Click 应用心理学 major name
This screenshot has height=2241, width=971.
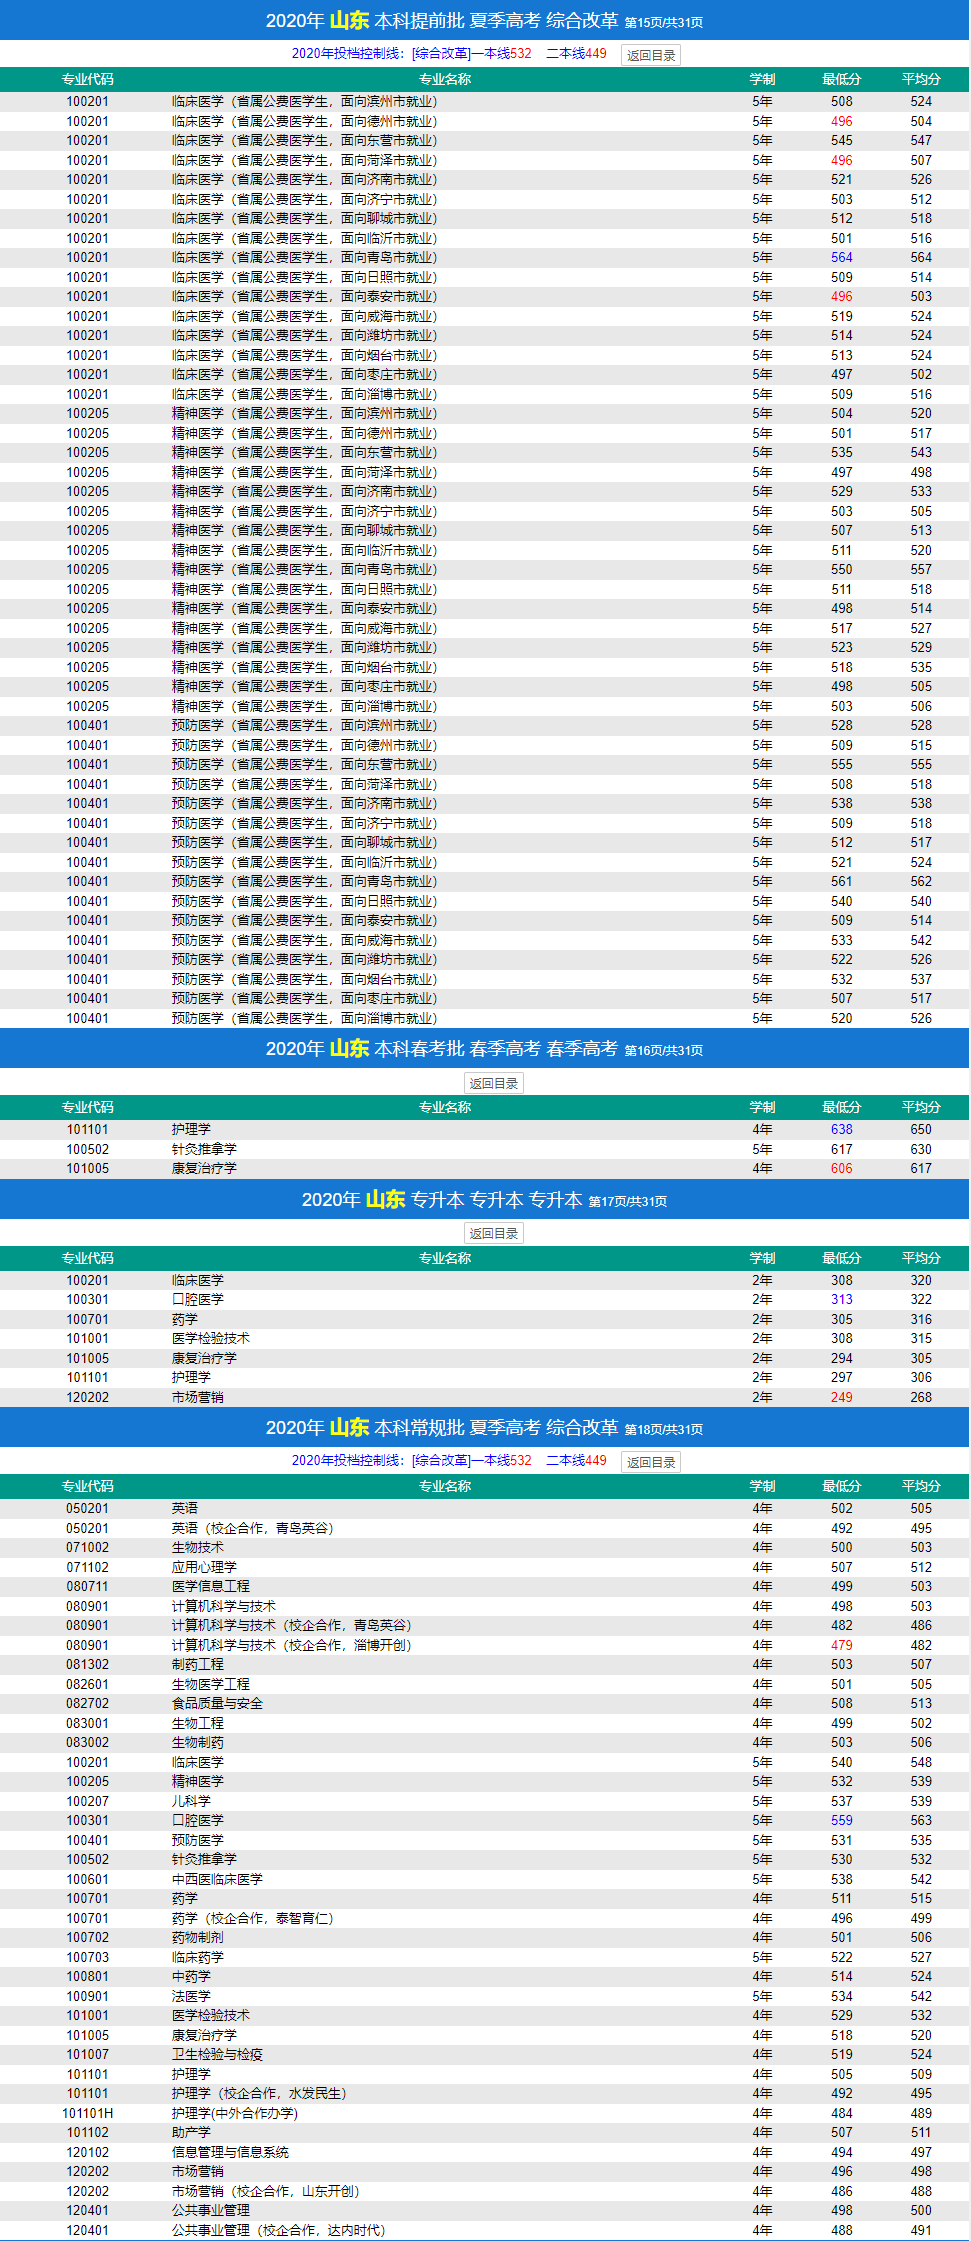point(204,1567)
